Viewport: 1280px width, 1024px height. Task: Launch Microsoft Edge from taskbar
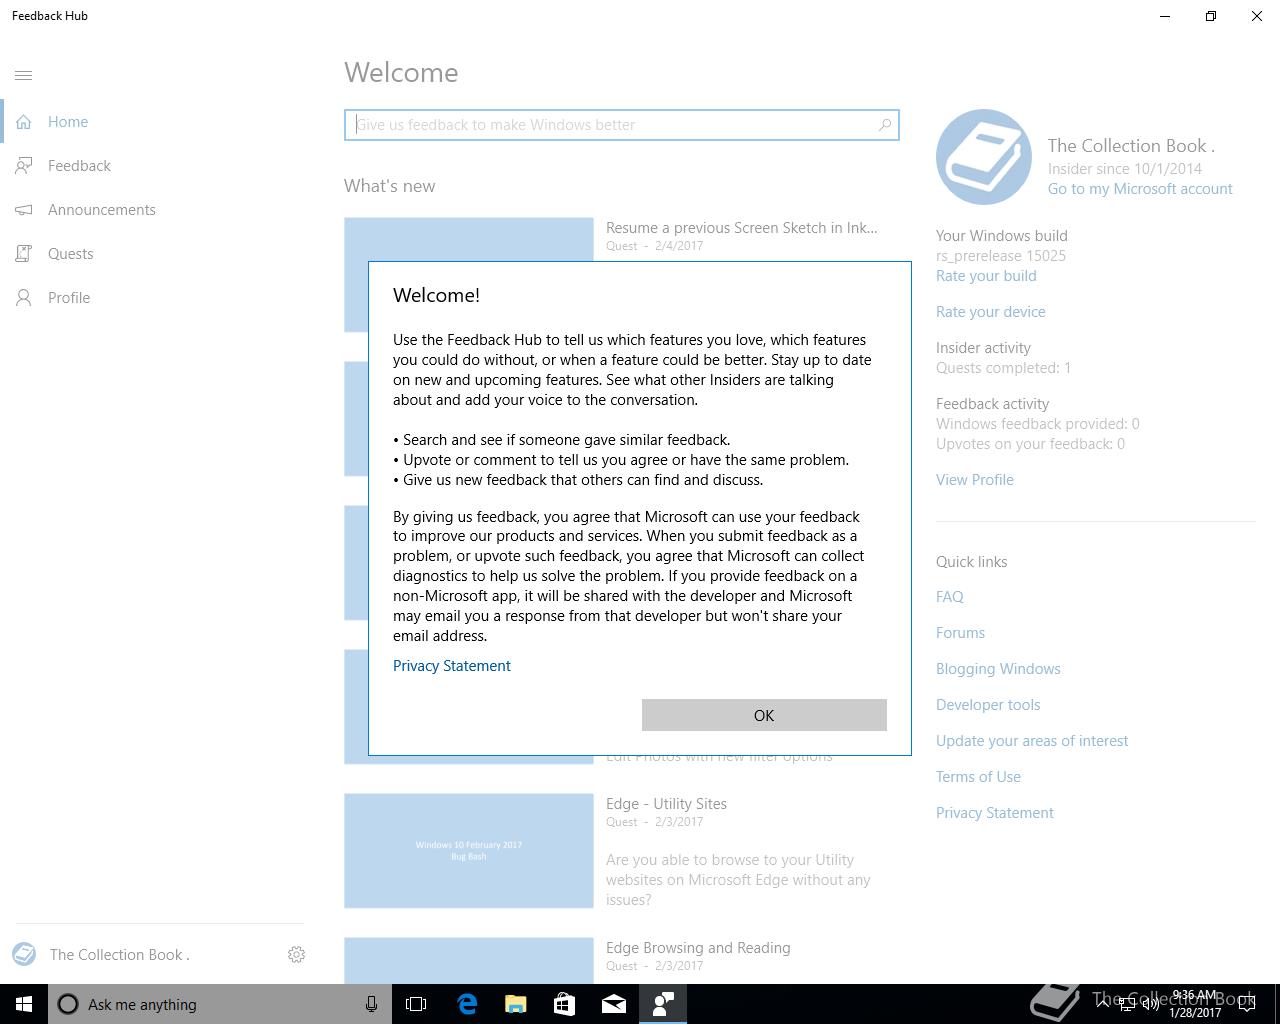pyautogui.click(x=467, y=1004)
